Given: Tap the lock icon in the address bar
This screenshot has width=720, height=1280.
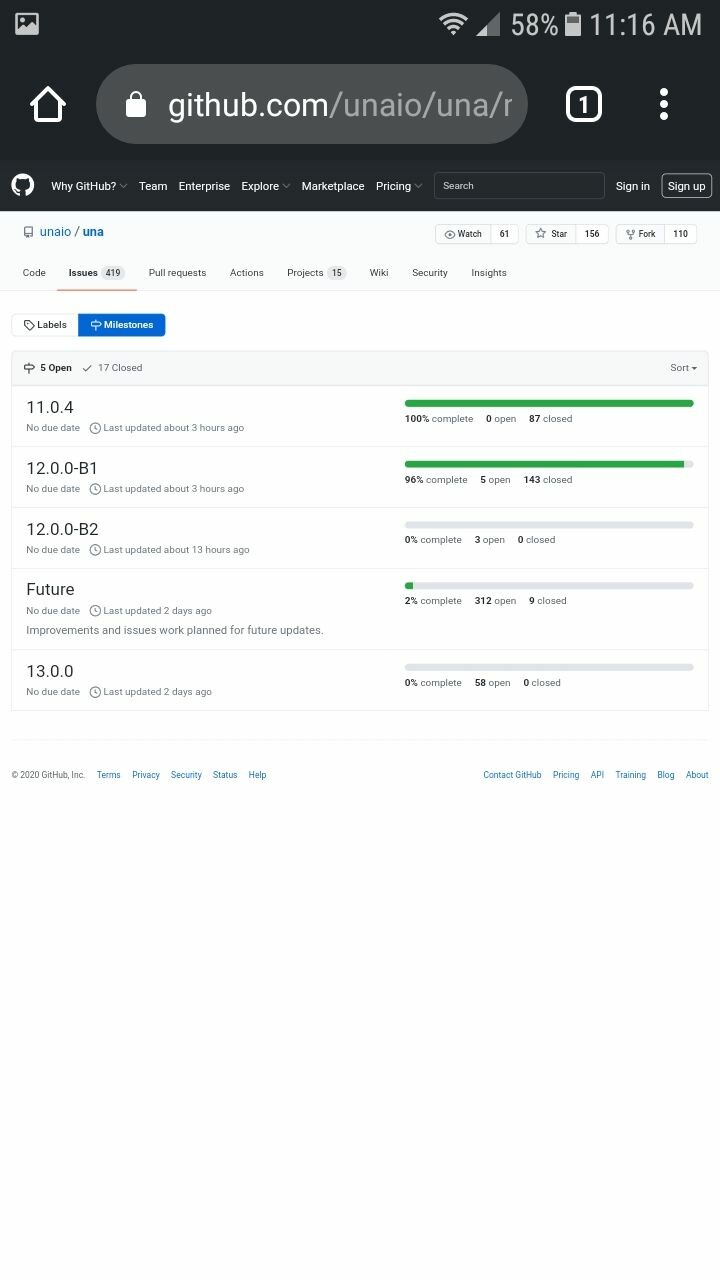Looking at the screenshot, I should click(137, 105).
